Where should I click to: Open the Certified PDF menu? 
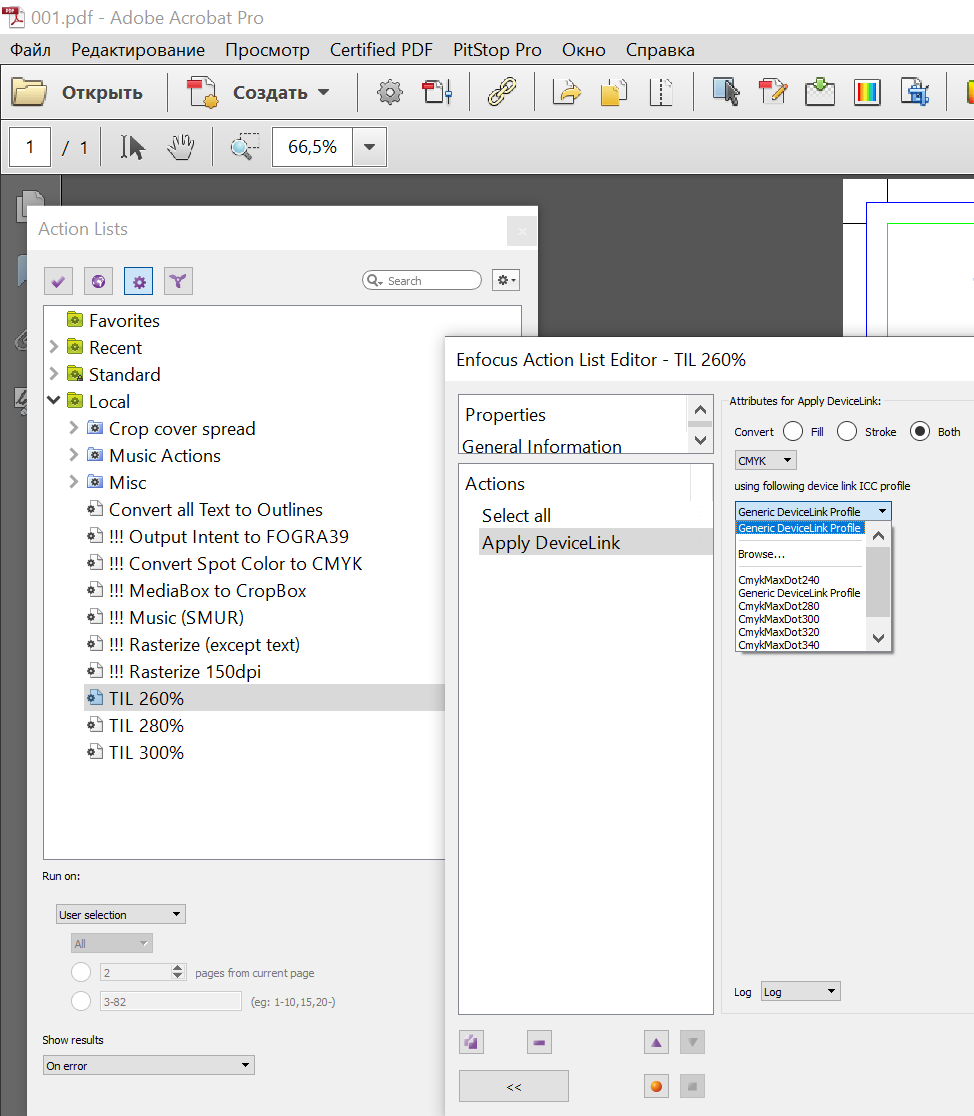tap(381, 50)
